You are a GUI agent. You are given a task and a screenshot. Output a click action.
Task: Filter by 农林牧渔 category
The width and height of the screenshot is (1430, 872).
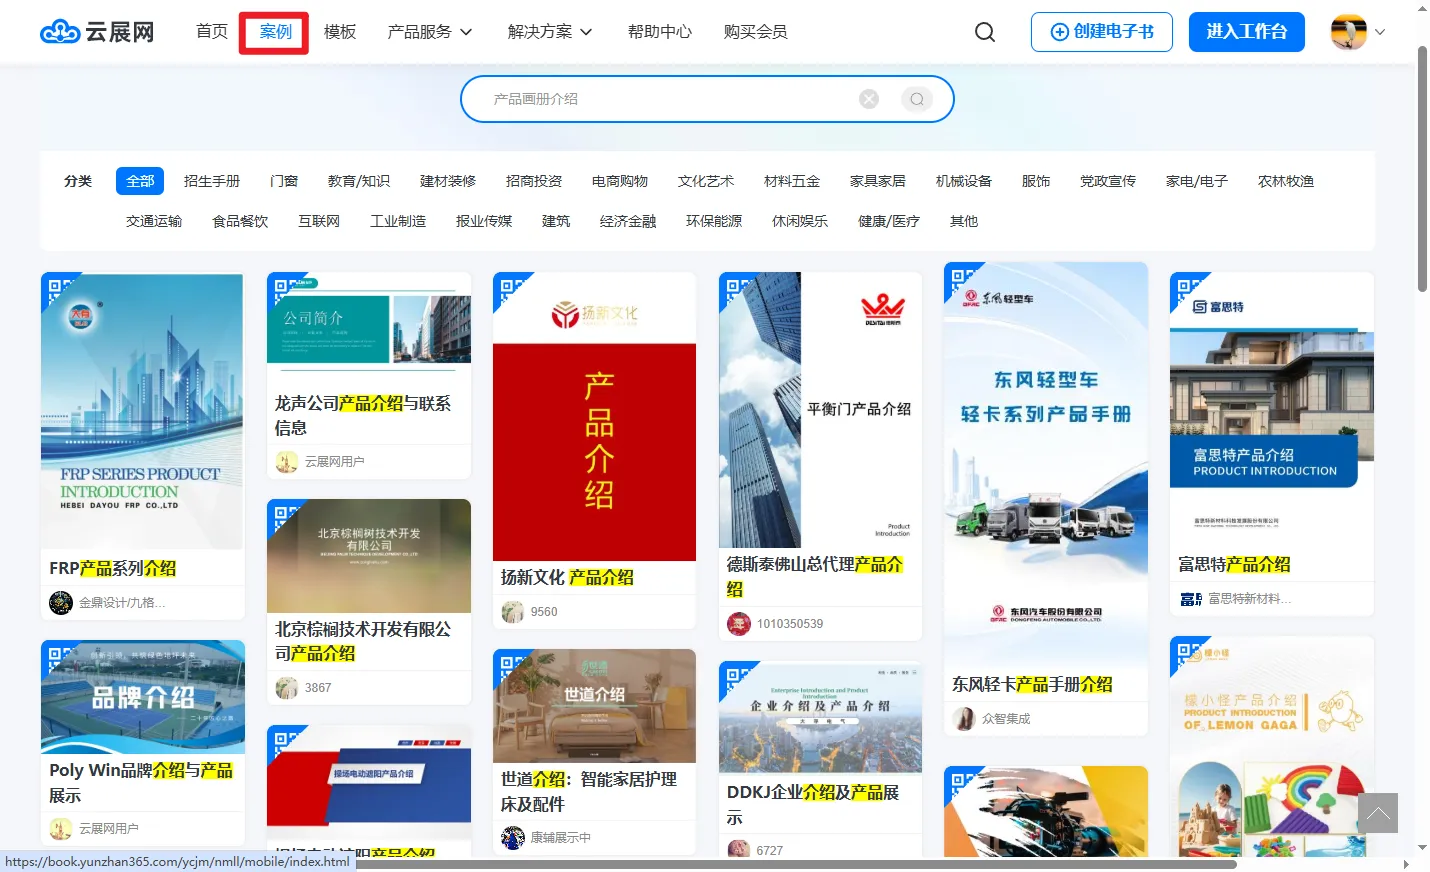coord(1286,181)
